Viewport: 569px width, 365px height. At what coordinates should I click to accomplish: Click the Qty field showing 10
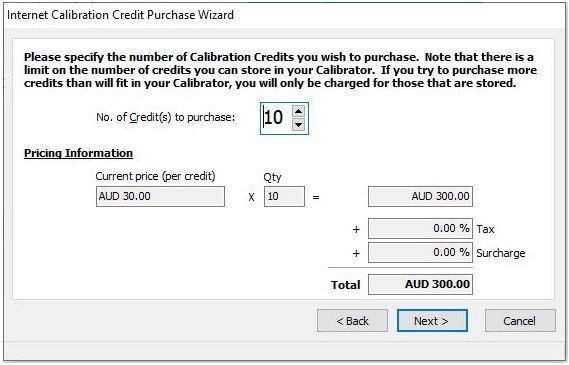click(x=284, y=197)
